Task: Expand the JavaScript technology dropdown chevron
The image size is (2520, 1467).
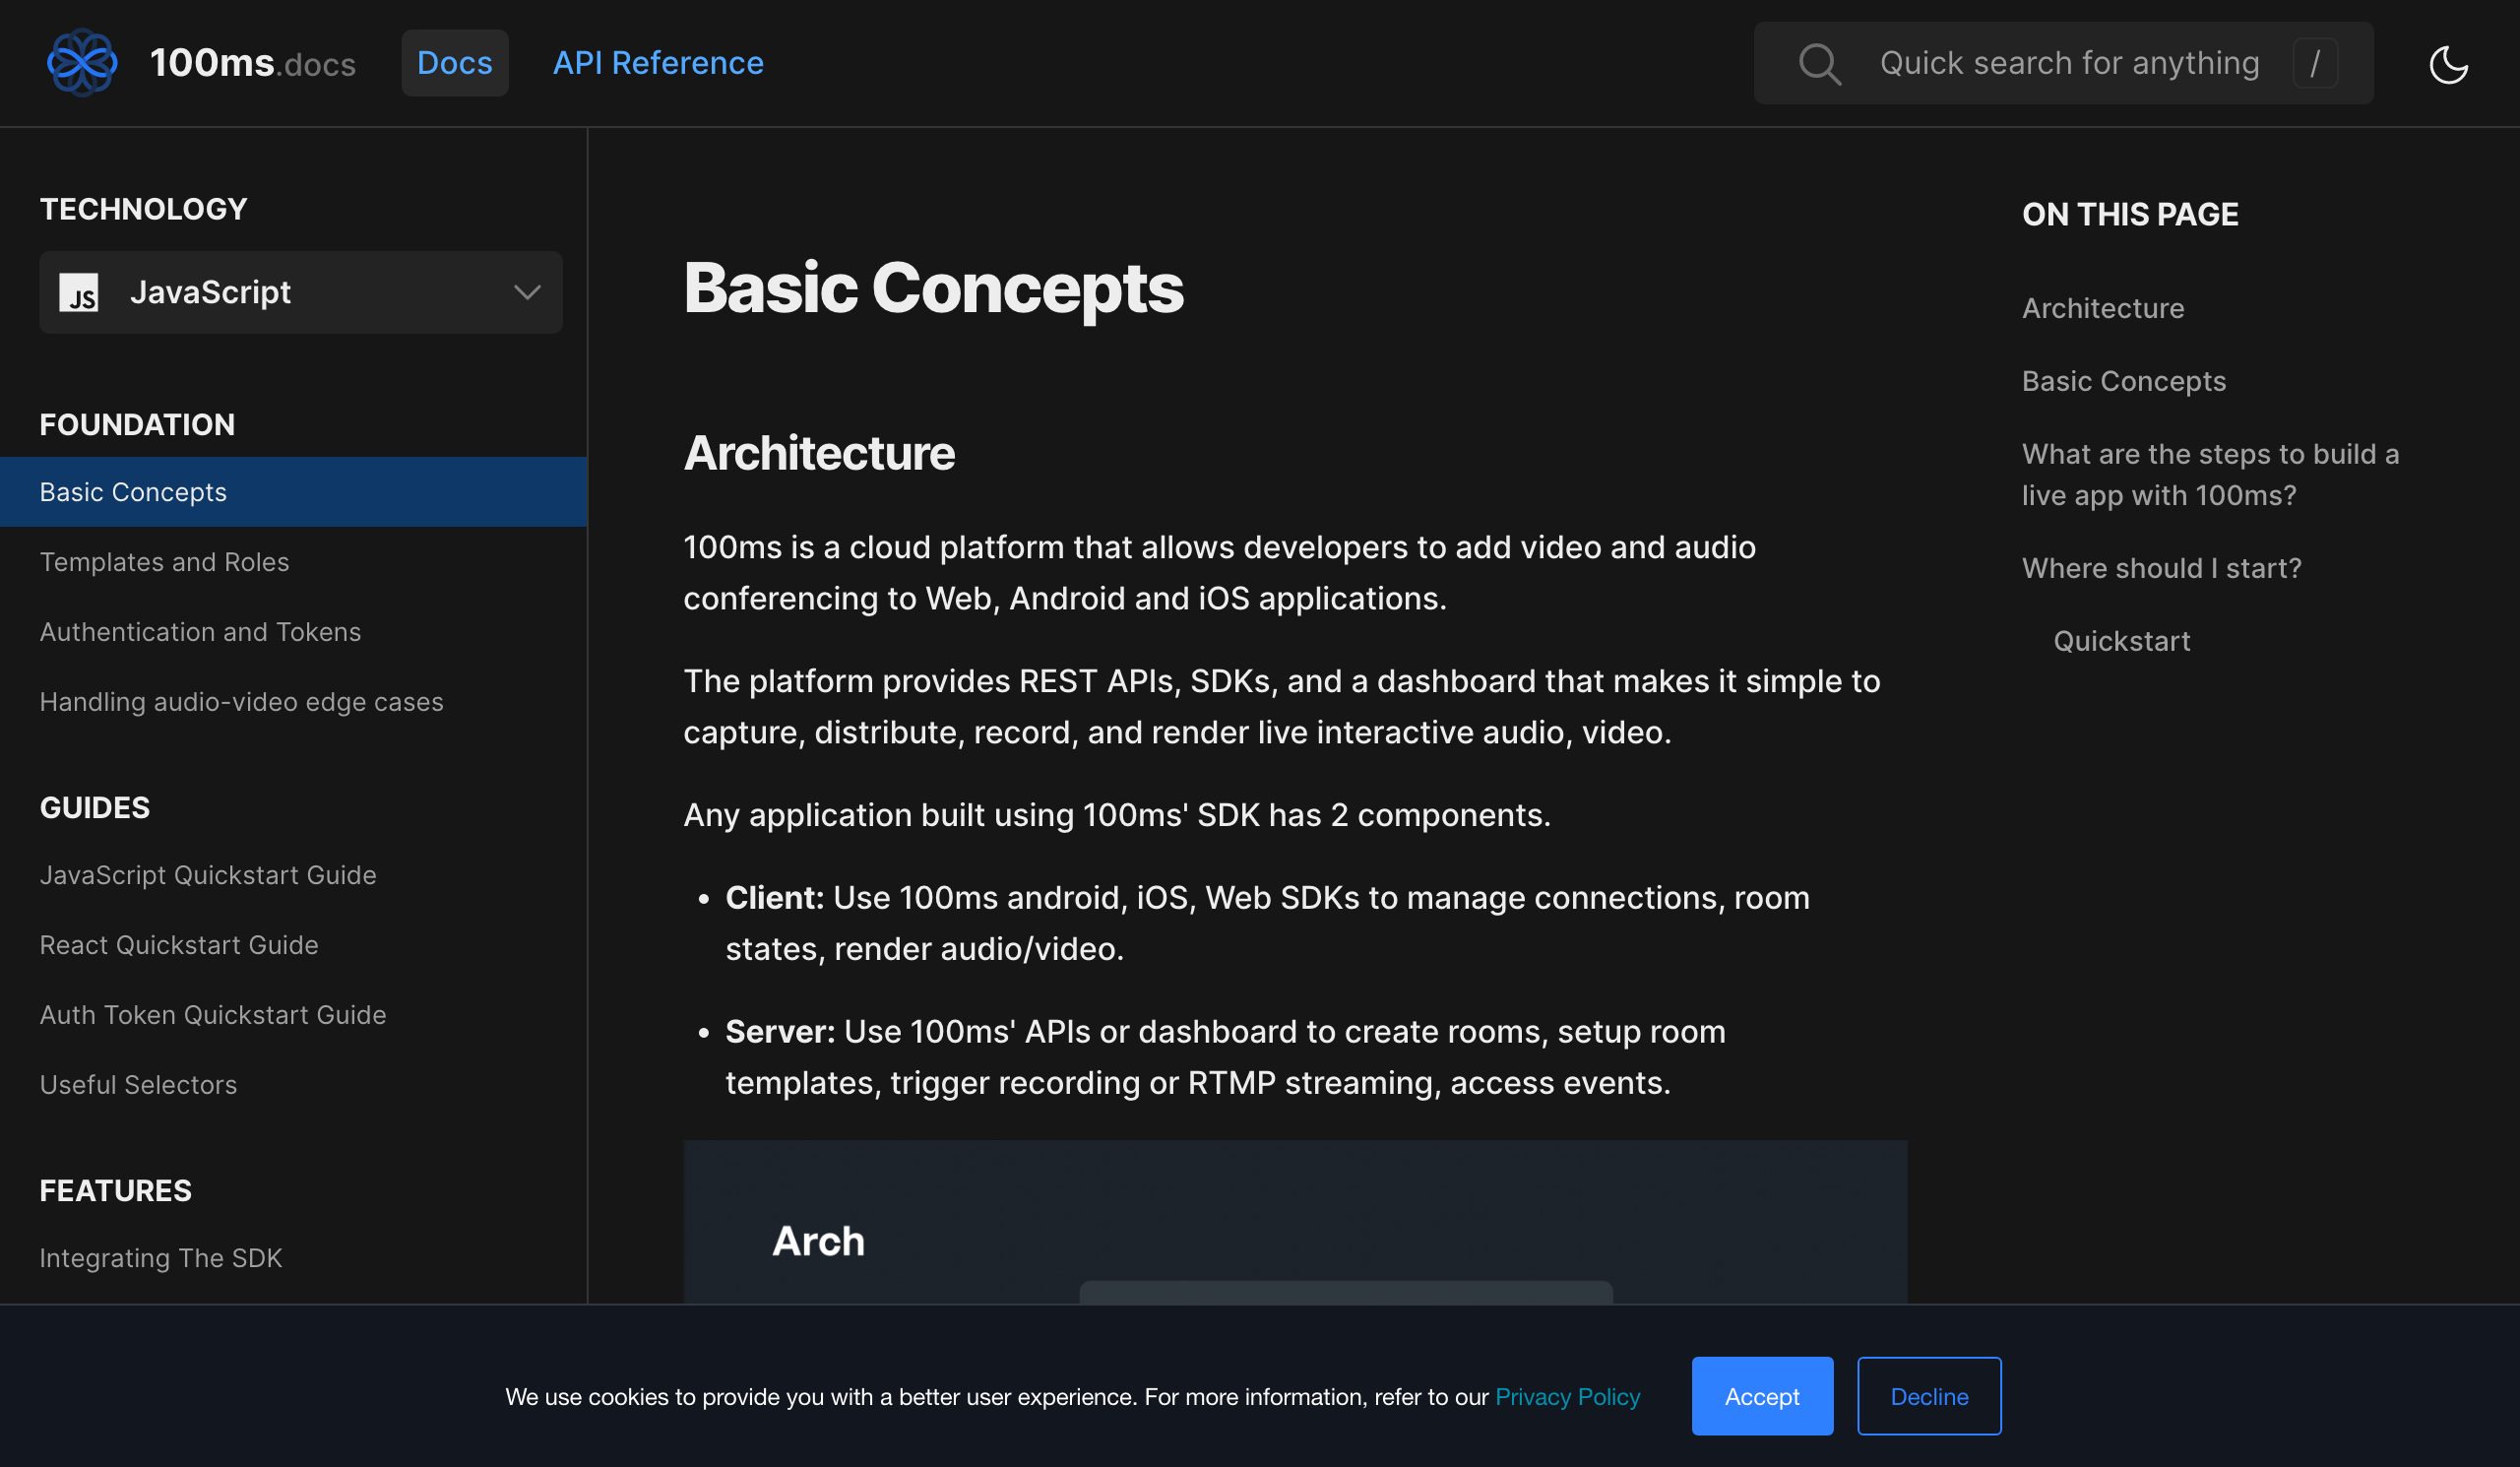Action: (x=527, y=292)
